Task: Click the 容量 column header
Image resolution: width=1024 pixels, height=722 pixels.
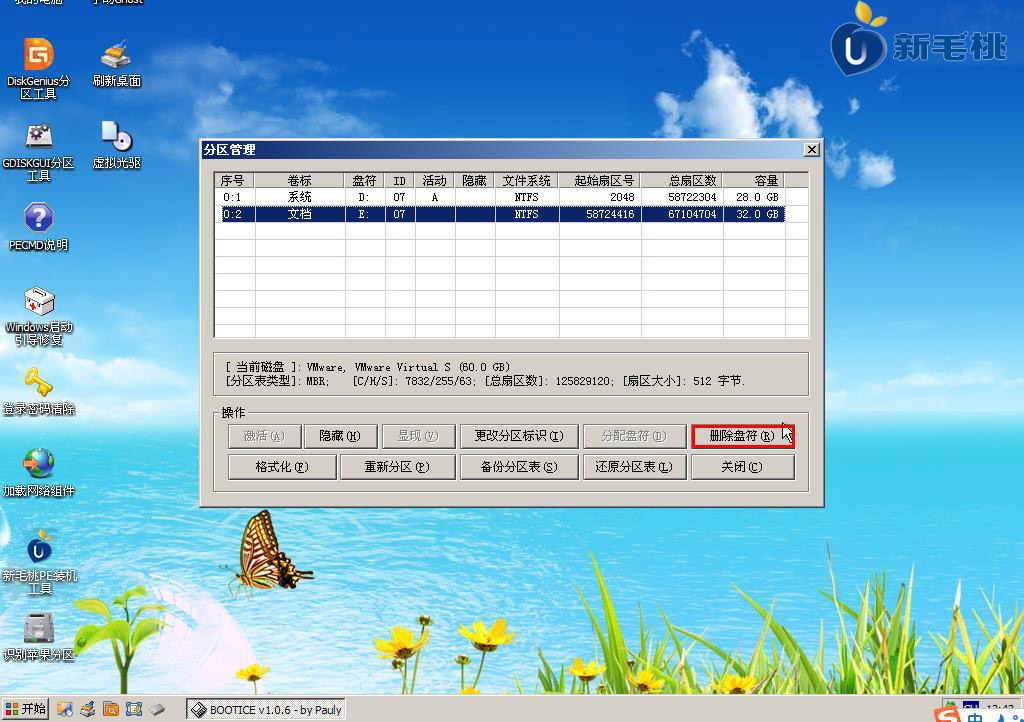Action: coord(754,181)
